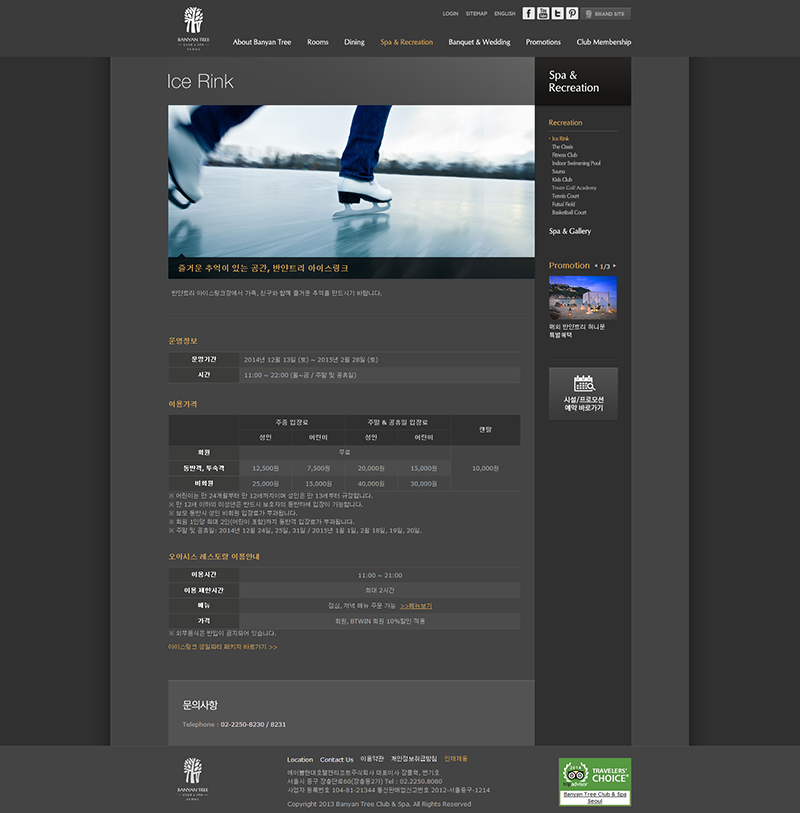Click the 12,500원 weekday adult price
The image size is (800, 813).
[265, 468]
